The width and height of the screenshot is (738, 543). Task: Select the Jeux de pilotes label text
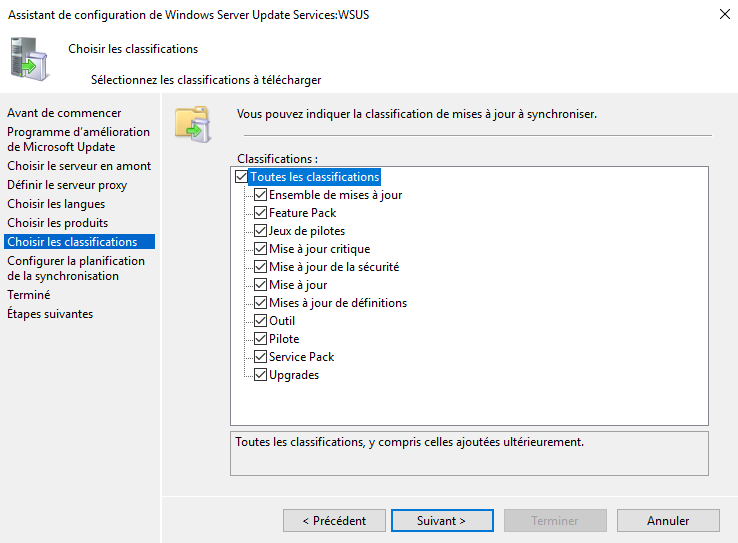[307, 231]
